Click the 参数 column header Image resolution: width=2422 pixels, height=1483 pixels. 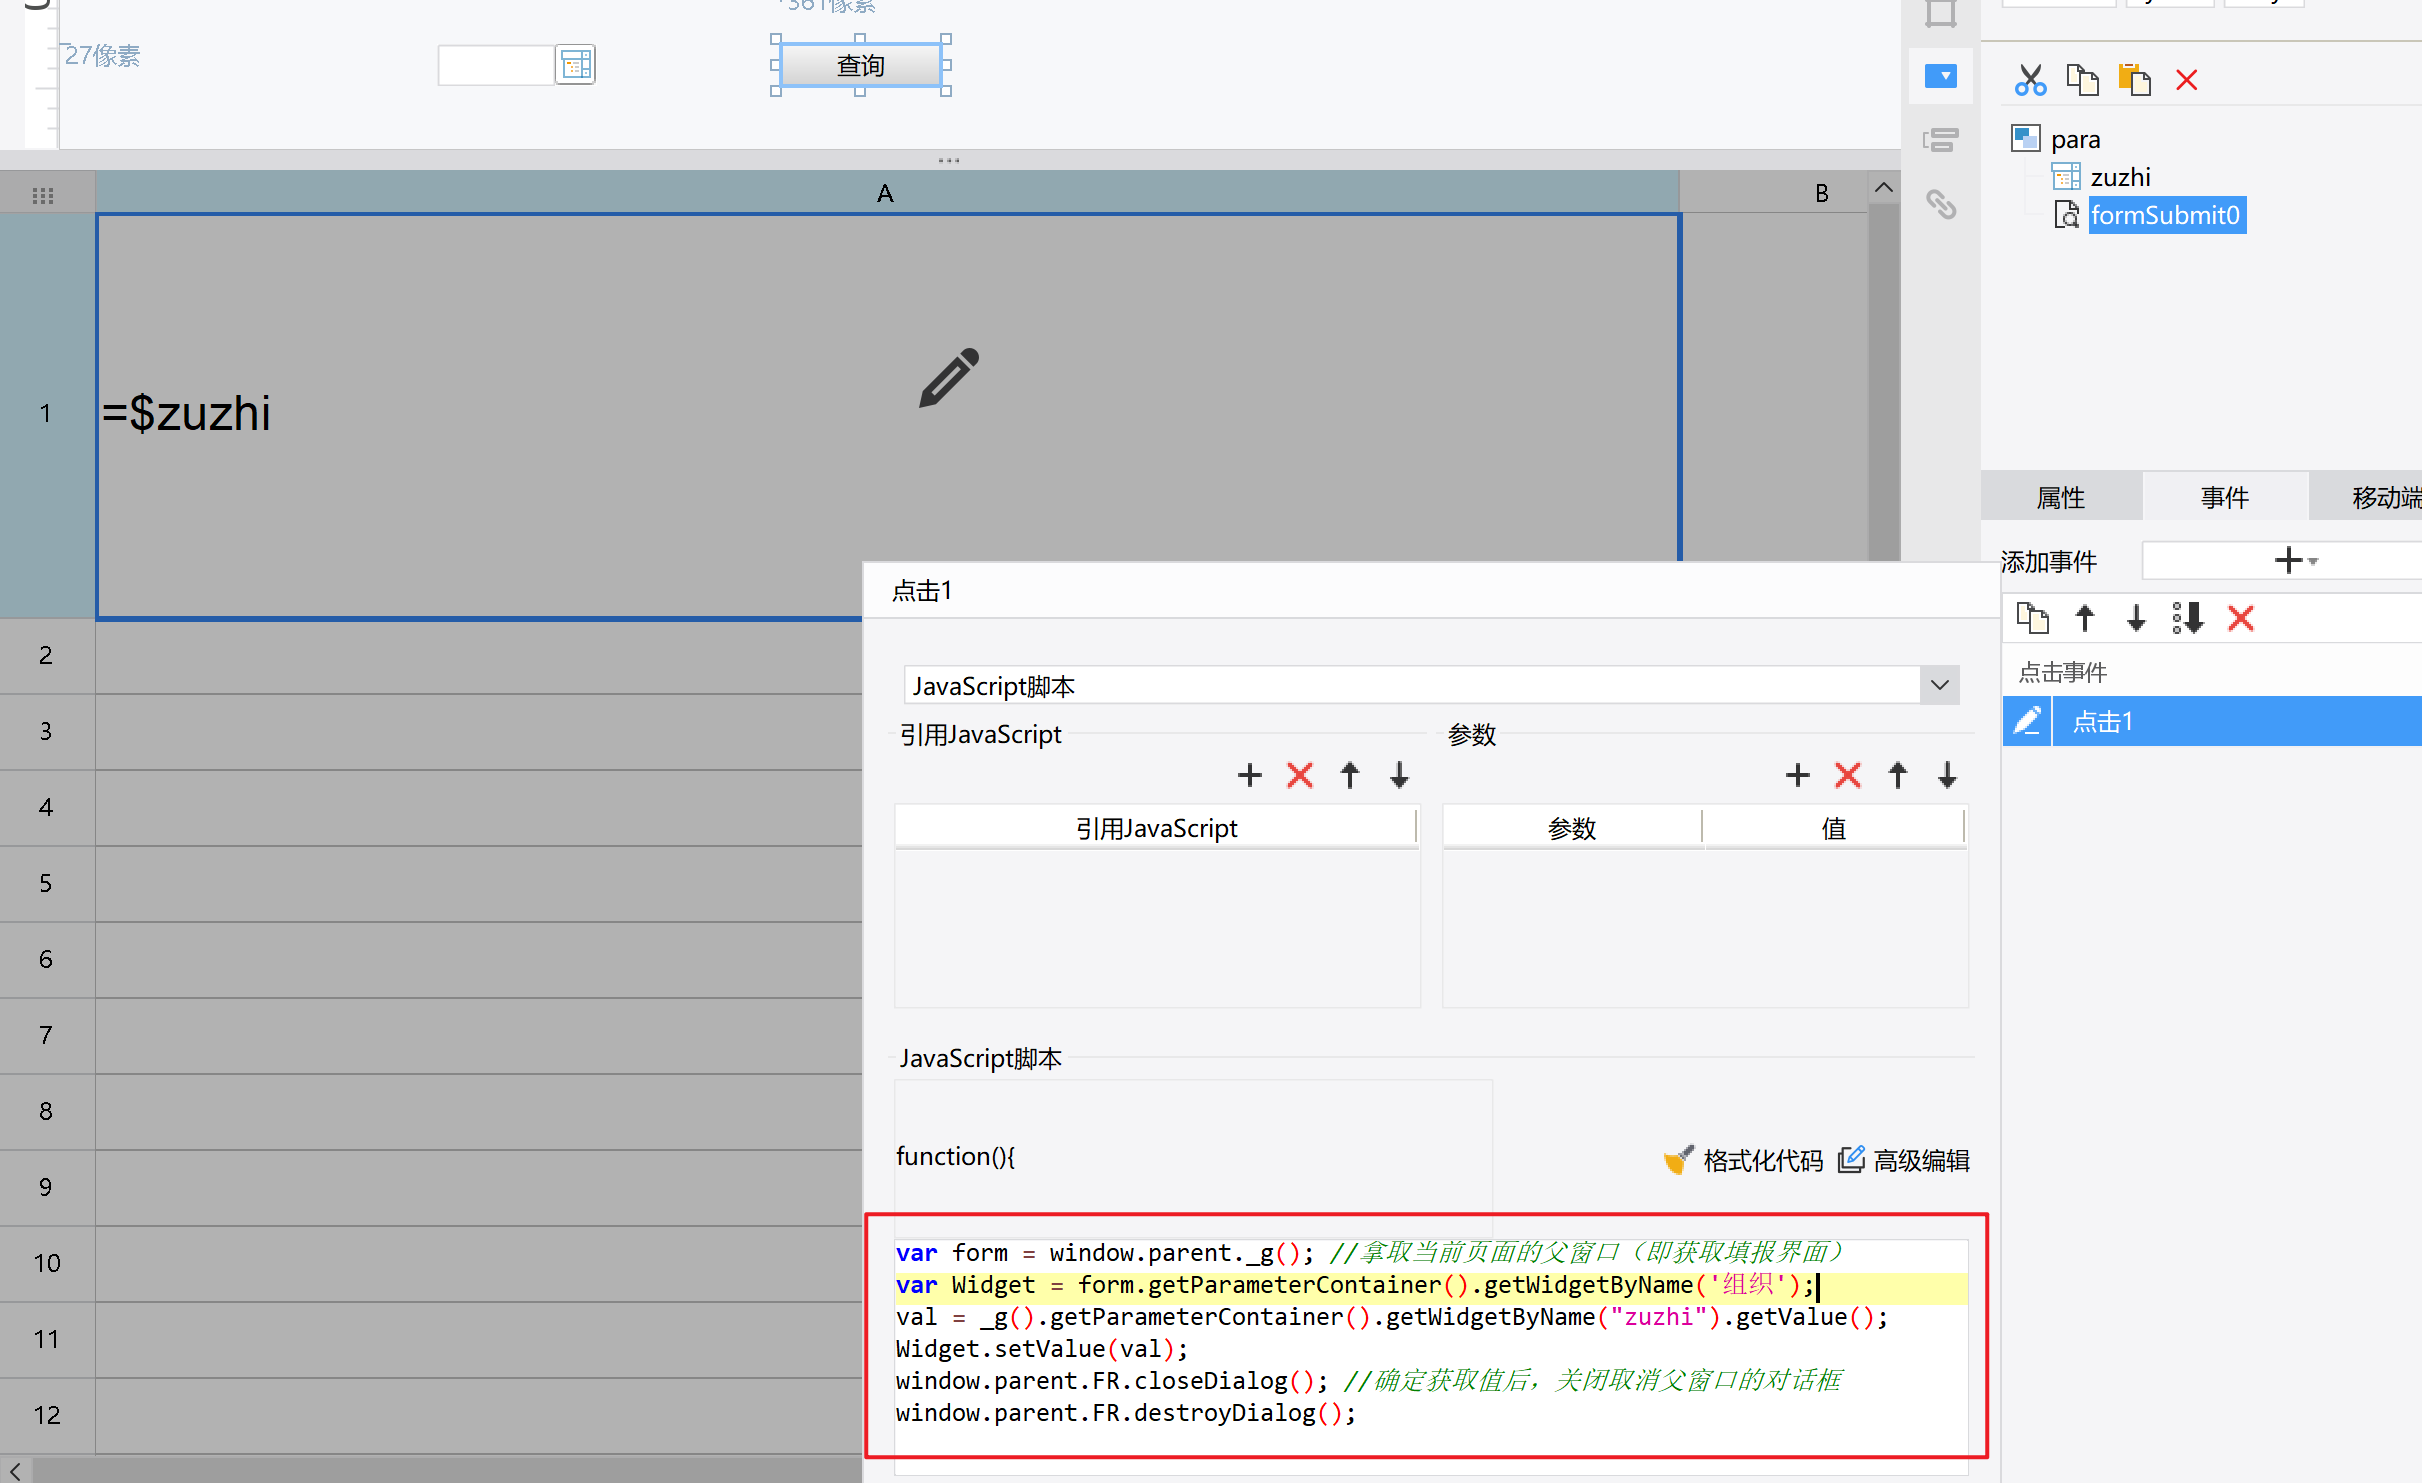1572,828
